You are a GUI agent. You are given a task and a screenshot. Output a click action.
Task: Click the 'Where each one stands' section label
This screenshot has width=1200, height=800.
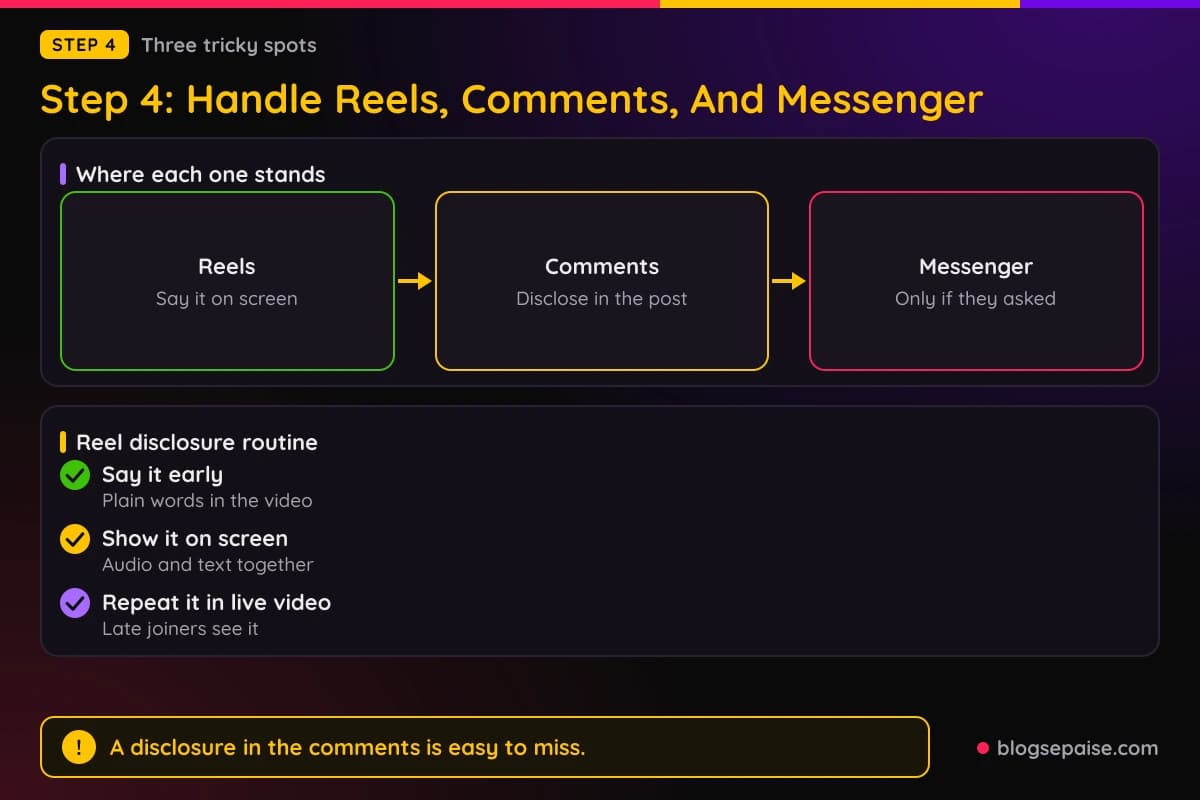201,174
